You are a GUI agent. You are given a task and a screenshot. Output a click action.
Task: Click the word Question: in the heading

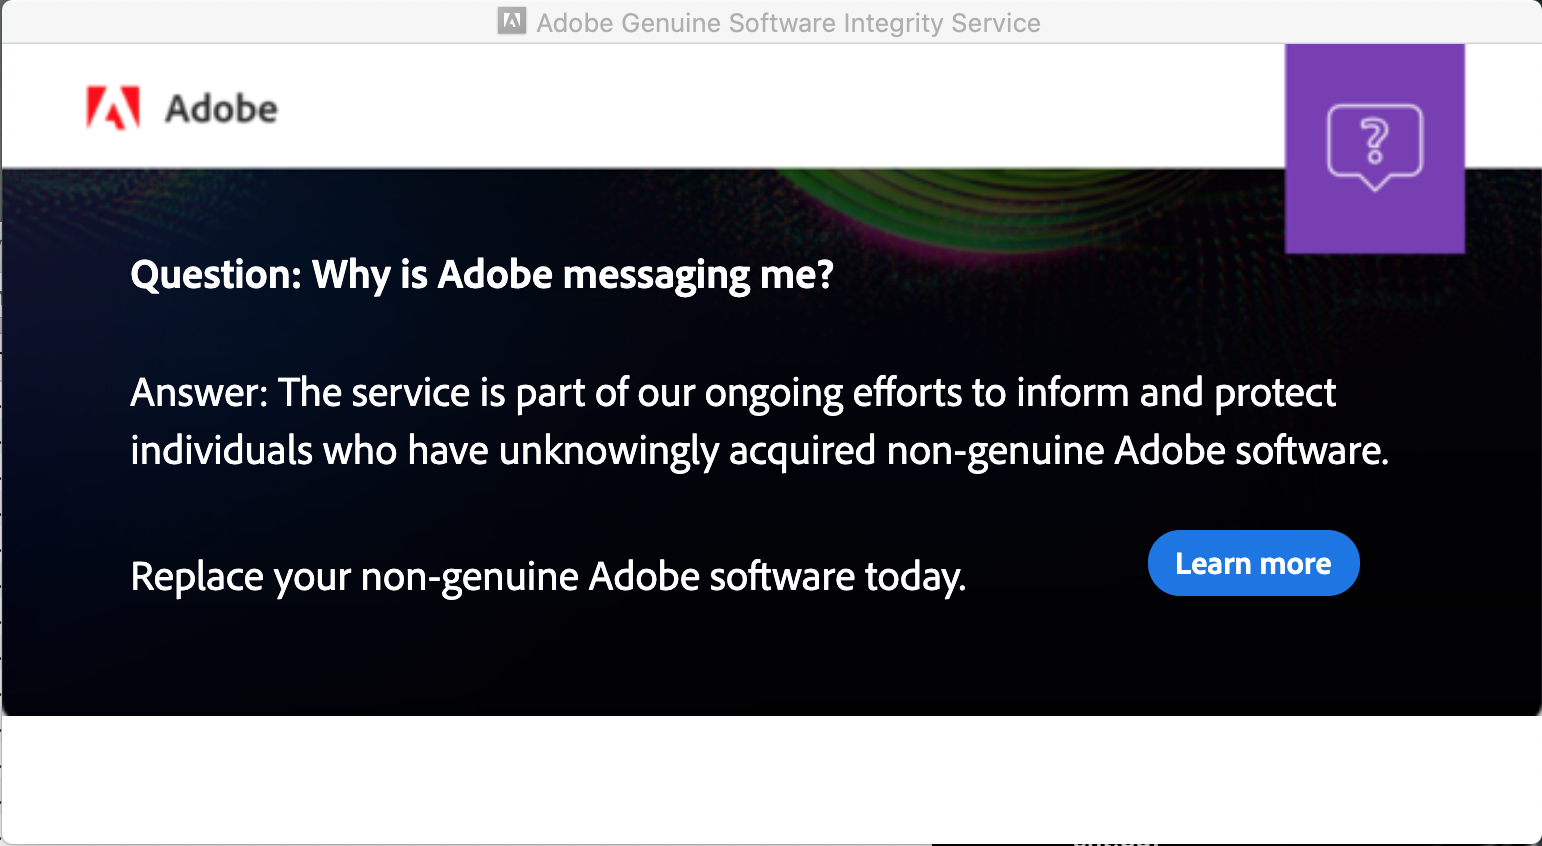coord(216,274)
